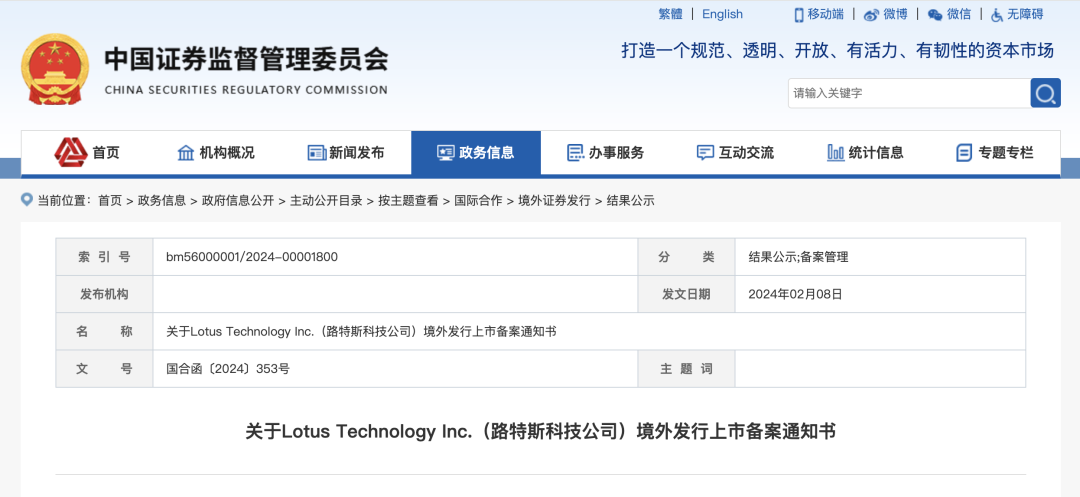Click the 文号 label cell
The image size is (1080, 497).
click(x=105, y=369)
